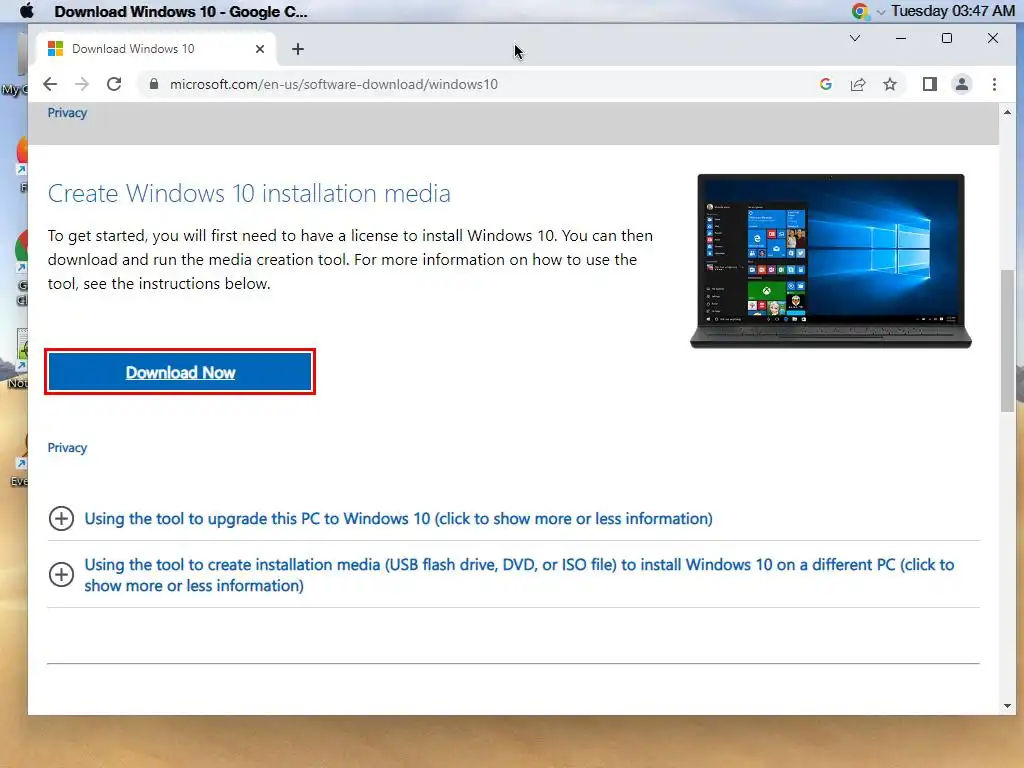The image size is (1024, 768).
Task: Click the page scrollbar thumb
Action: (1007, 340)
